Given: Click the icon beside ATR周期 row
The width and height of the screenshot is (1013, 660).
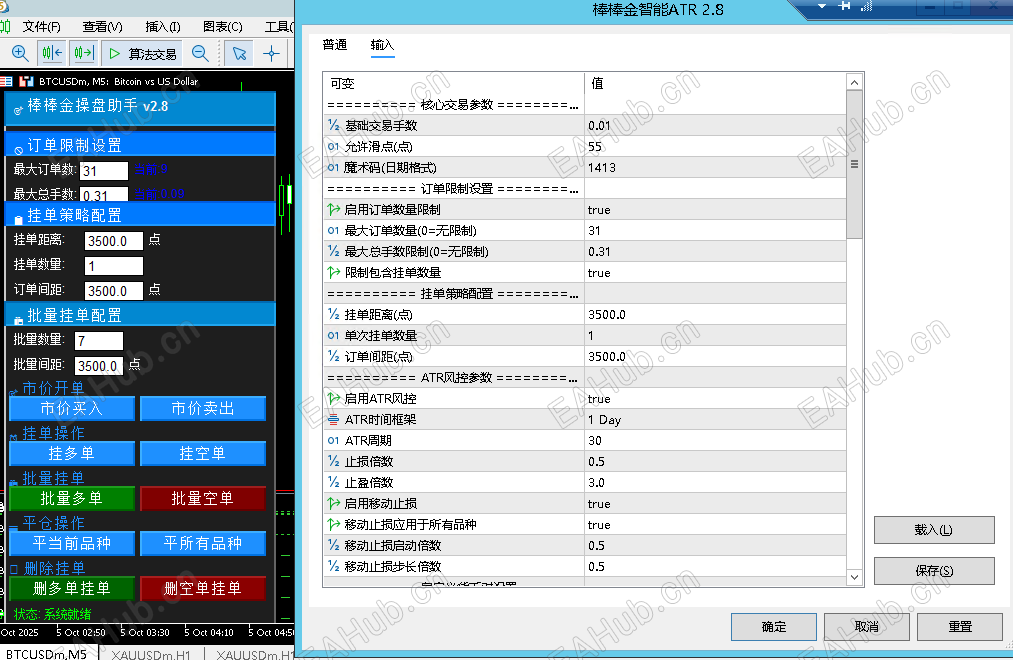Looking at the screenshot, I should point(333,440).
